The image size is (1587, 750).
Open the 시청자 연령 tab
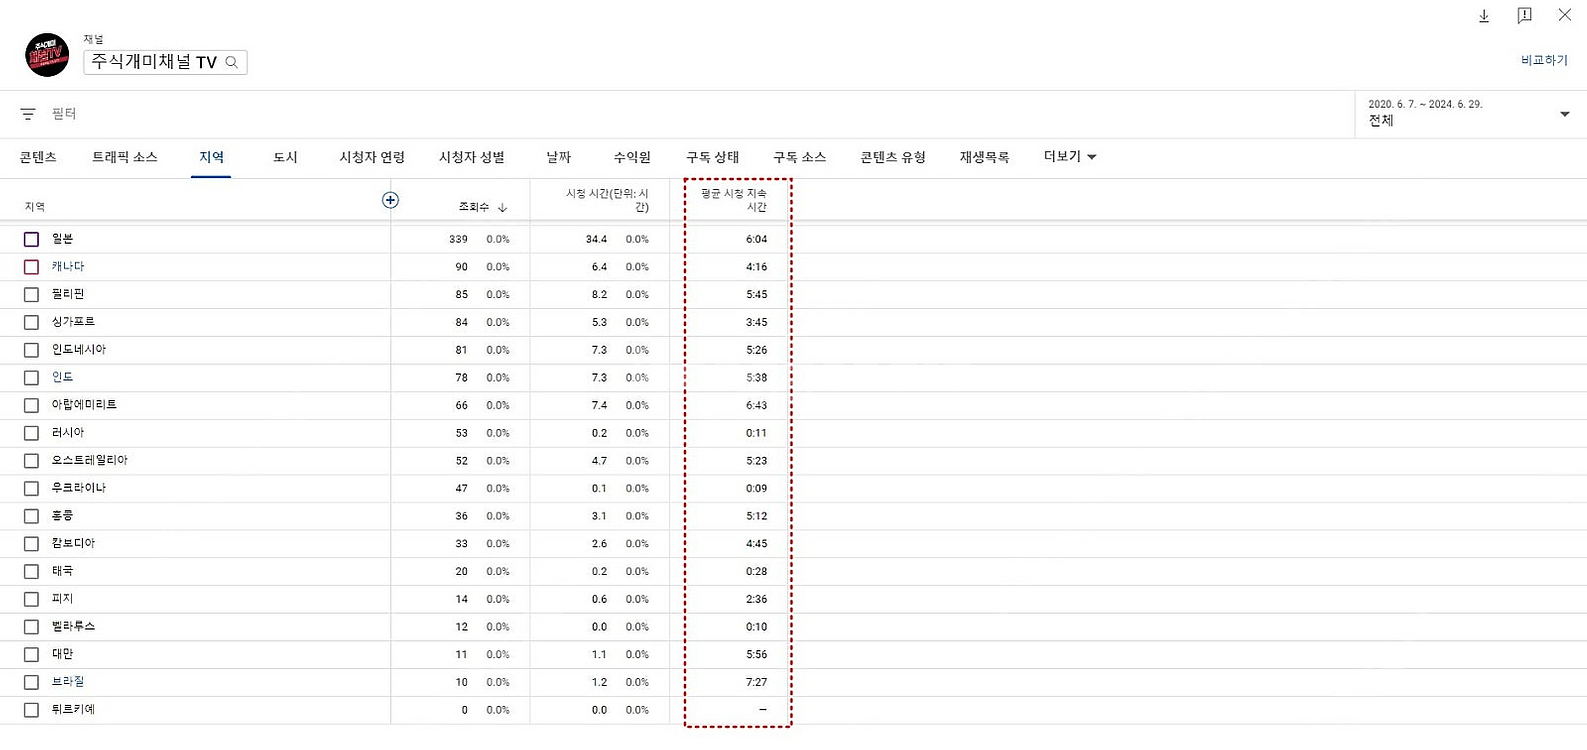(372, 157)
